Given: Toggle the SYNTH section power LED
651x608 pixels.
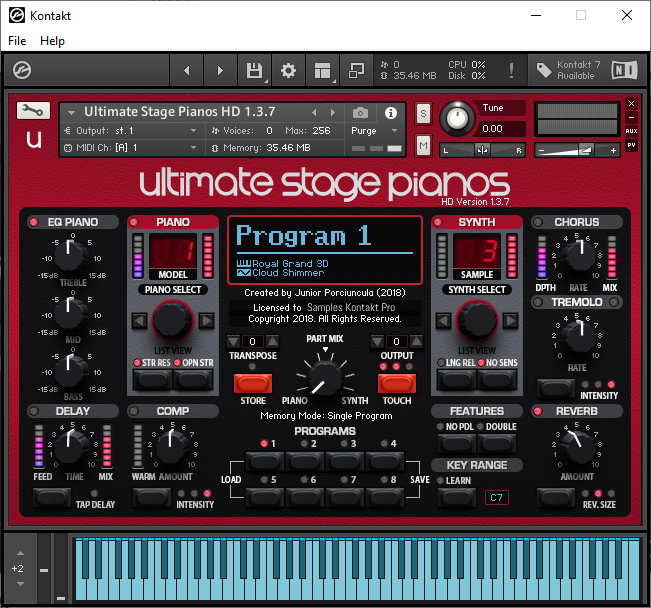Looking at the screenshot, I should [x=438, y=222].
